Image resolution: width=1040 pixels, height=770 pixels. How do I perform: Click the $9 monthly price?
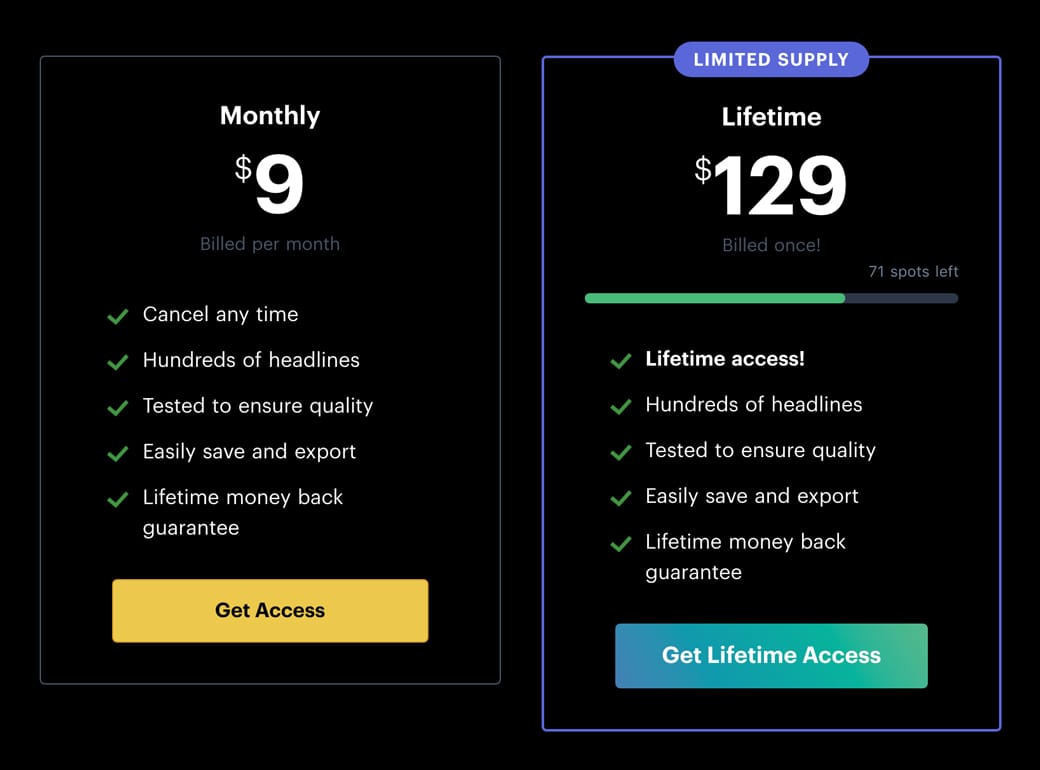pos(270,184)
